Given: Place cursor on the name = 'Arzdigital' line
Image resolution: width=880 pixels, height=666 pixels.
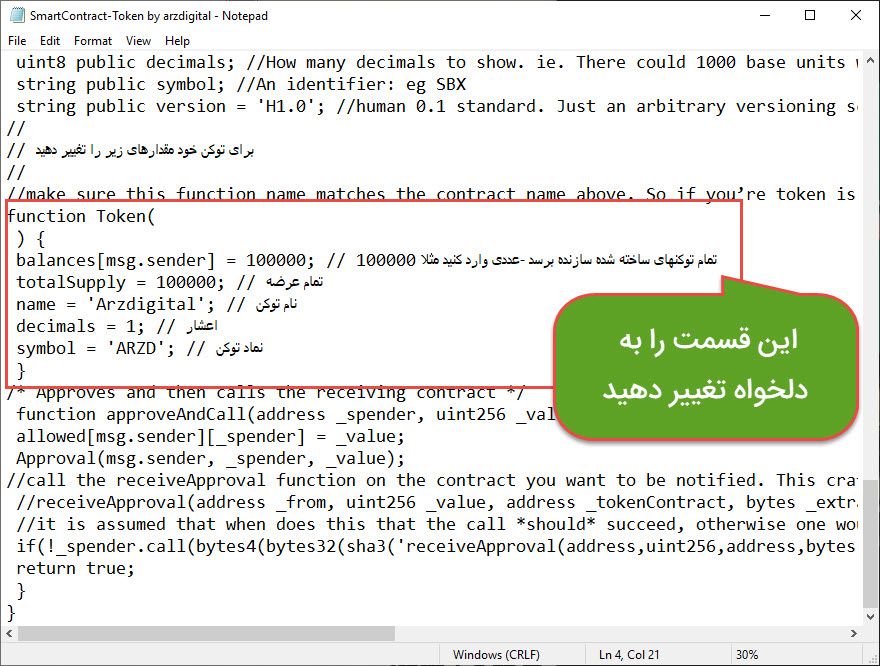Looking at the screenshot, I should 120,304.
